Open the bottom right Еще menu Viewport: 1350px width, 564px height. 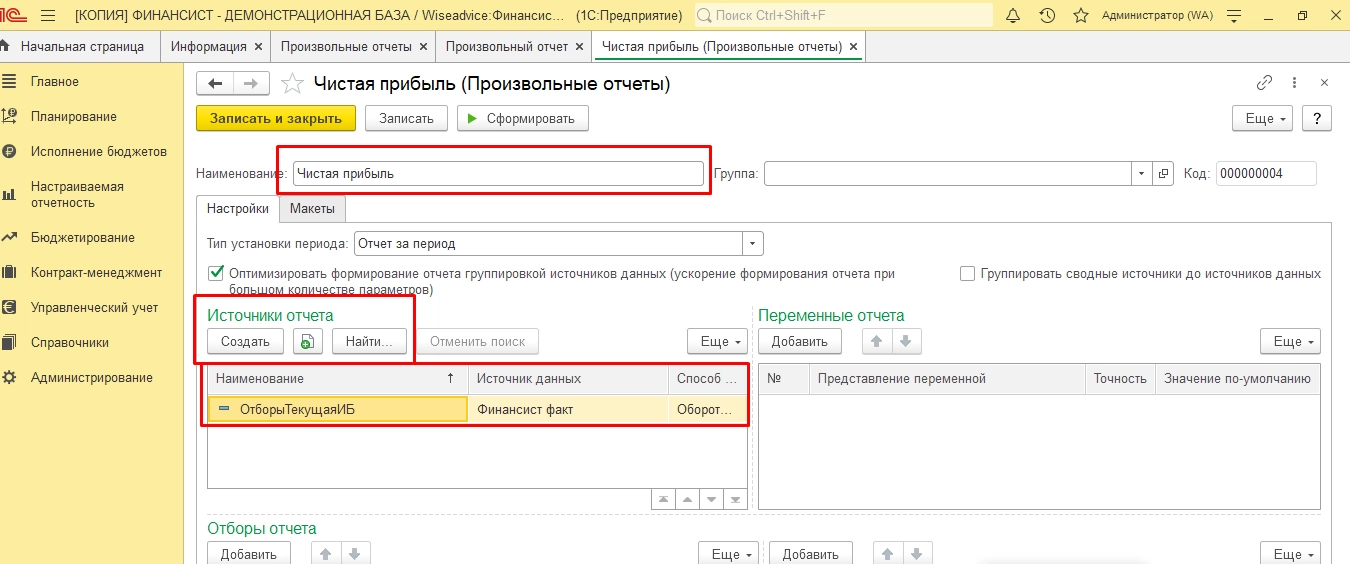click(x=1290, y=553)
